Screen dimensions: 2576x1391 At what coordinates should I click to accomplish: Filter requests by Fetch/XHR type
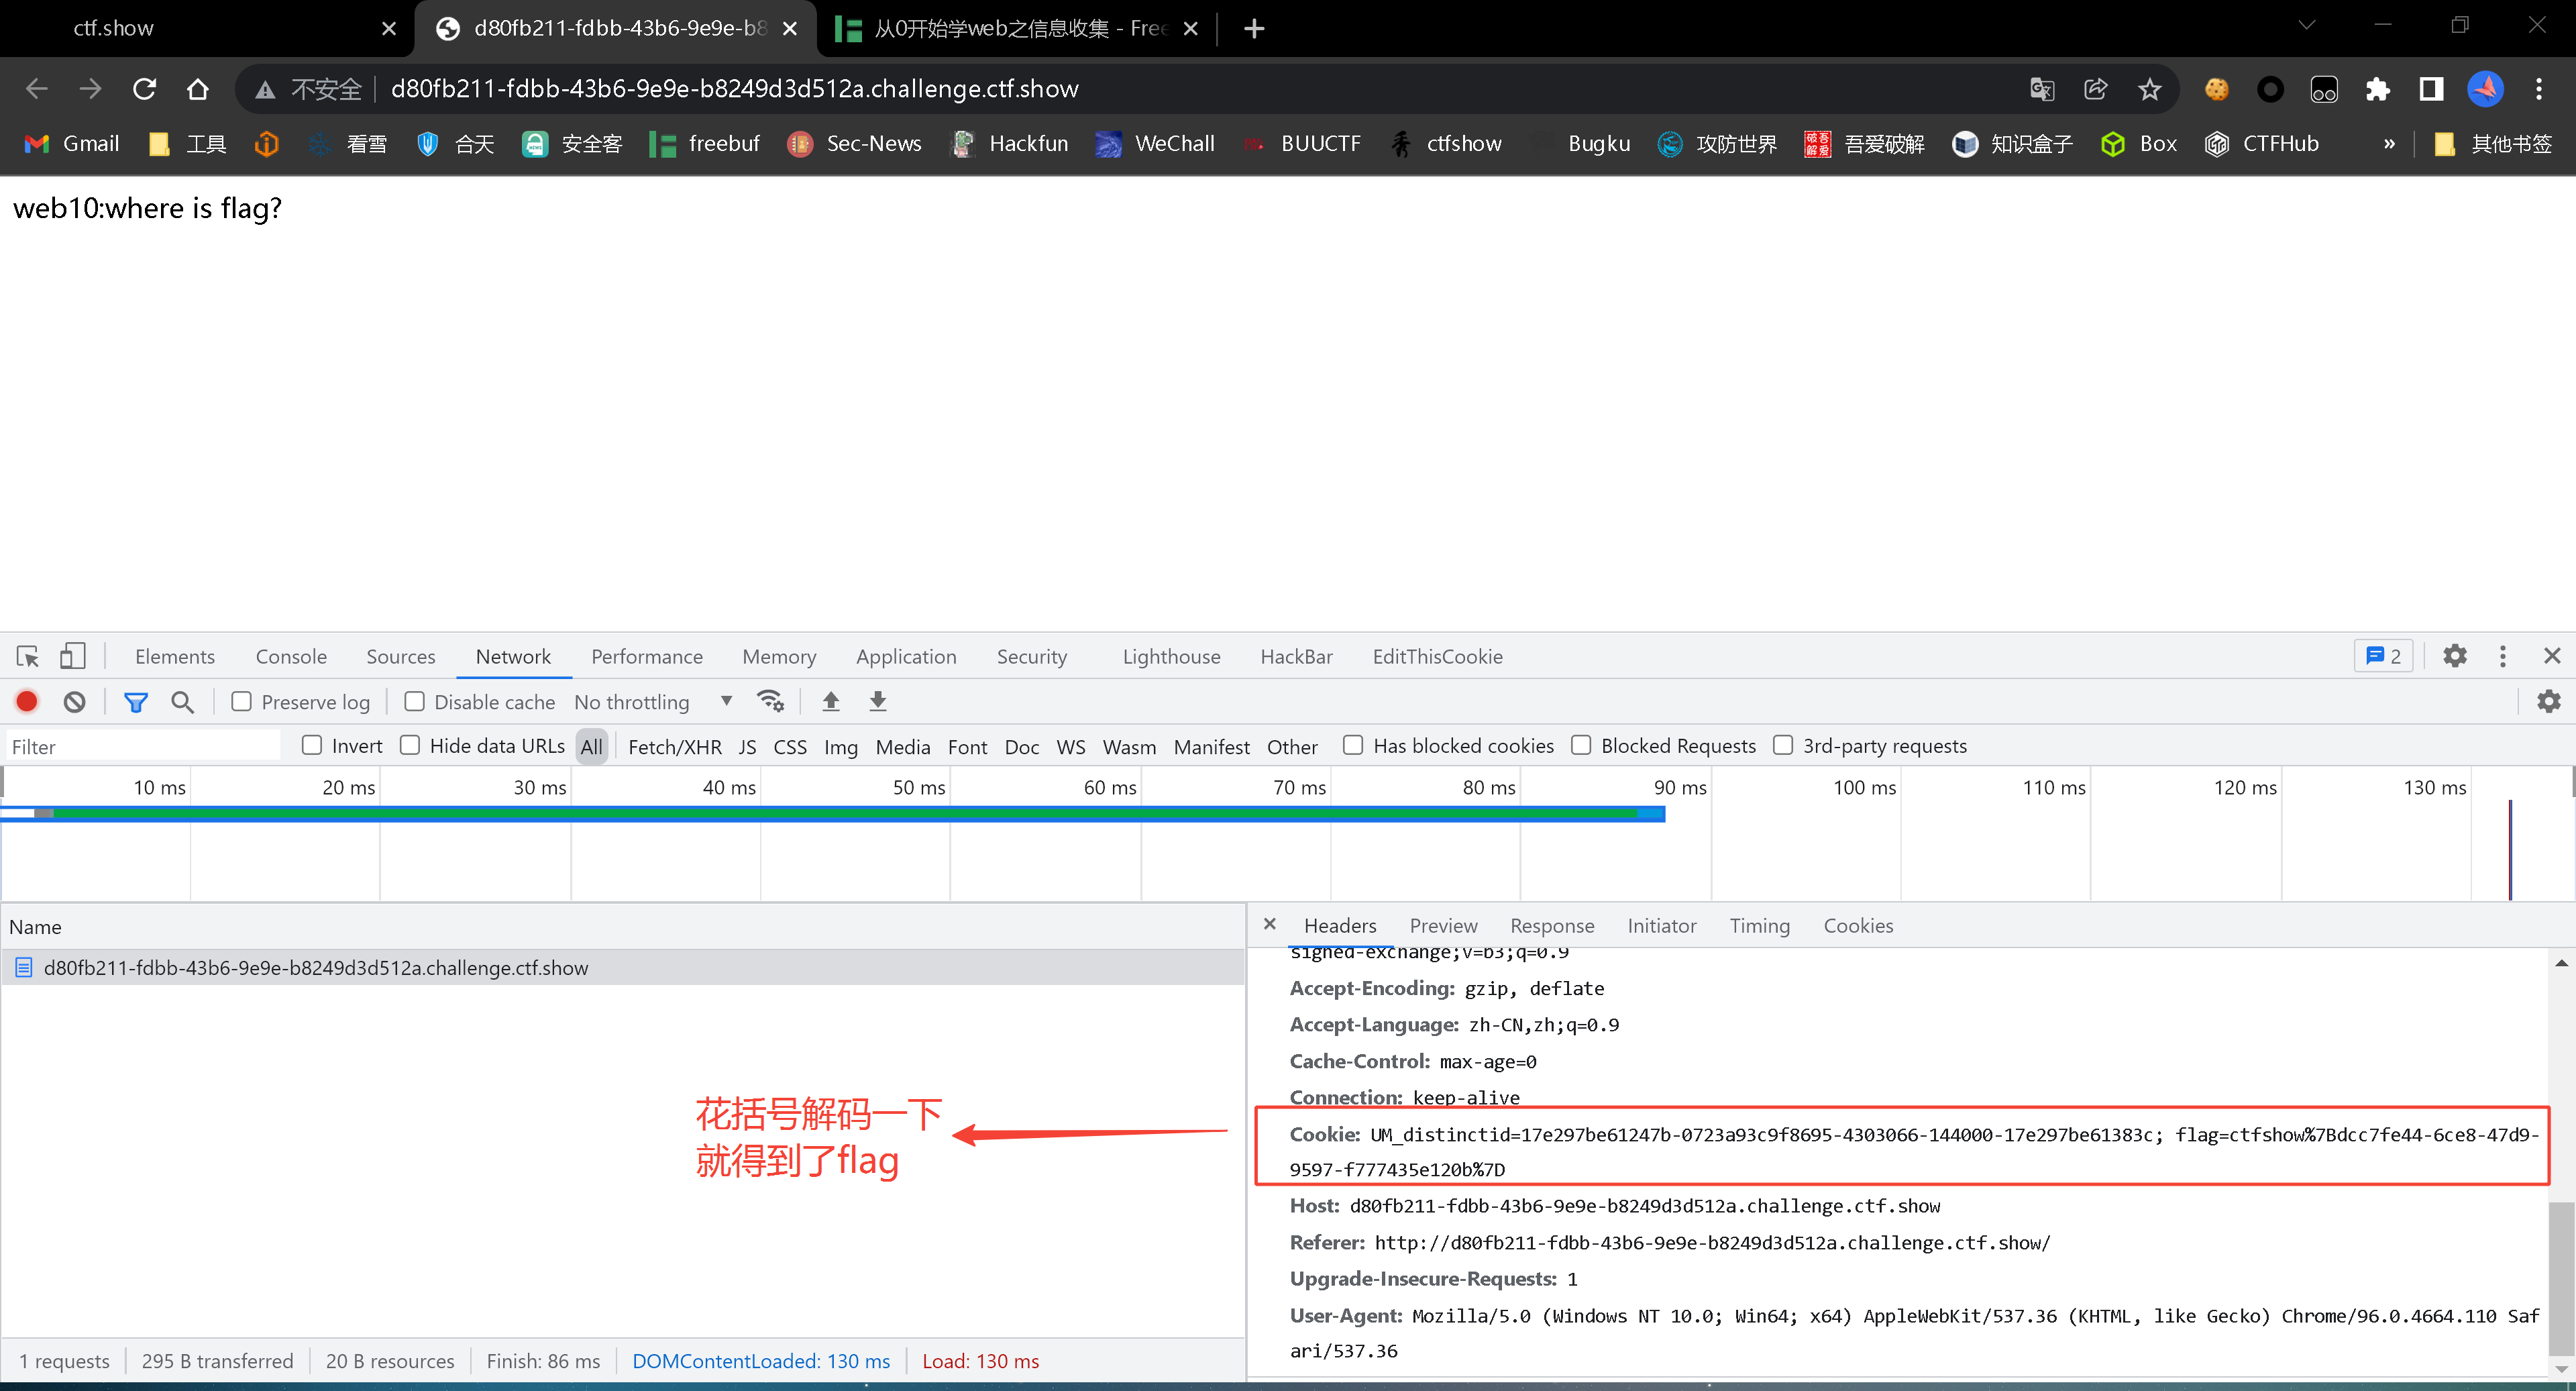pyautogui.click(x=674, y=747)
